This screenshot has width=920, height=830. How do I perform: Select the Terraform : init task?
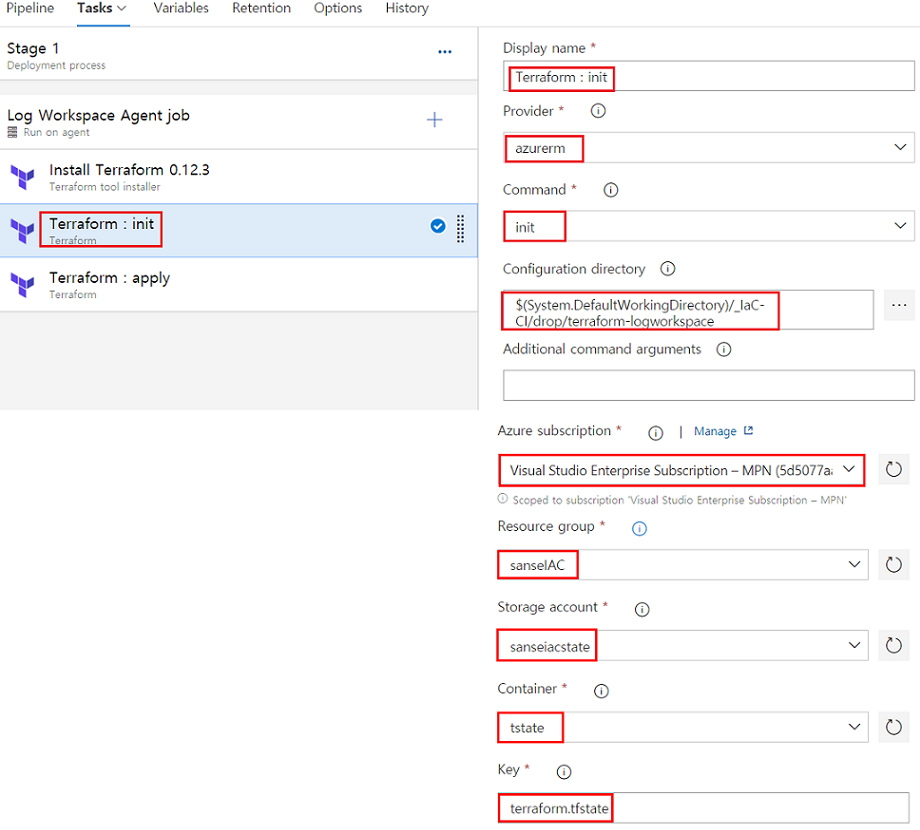point(239,231)
